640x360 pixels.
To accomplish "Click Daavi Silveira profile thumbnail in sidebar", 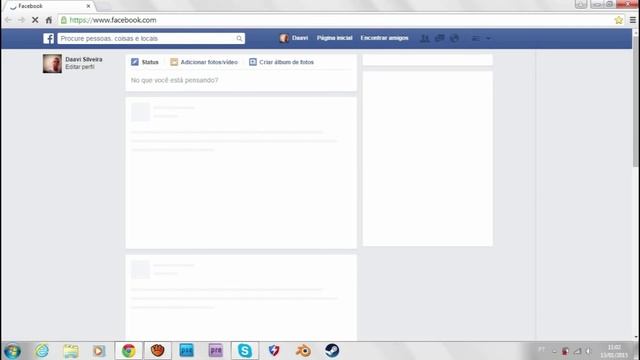I will 52,64.
